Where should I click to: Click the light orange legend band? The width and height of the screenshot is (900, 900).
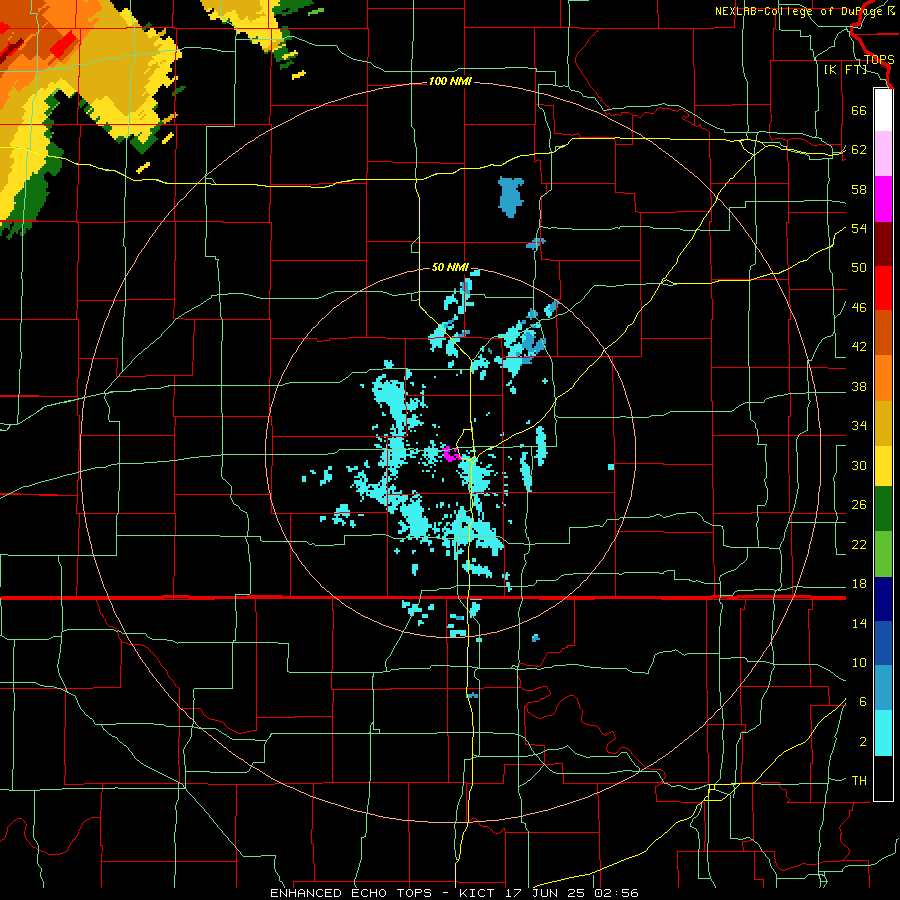click(x=883, y=378)
